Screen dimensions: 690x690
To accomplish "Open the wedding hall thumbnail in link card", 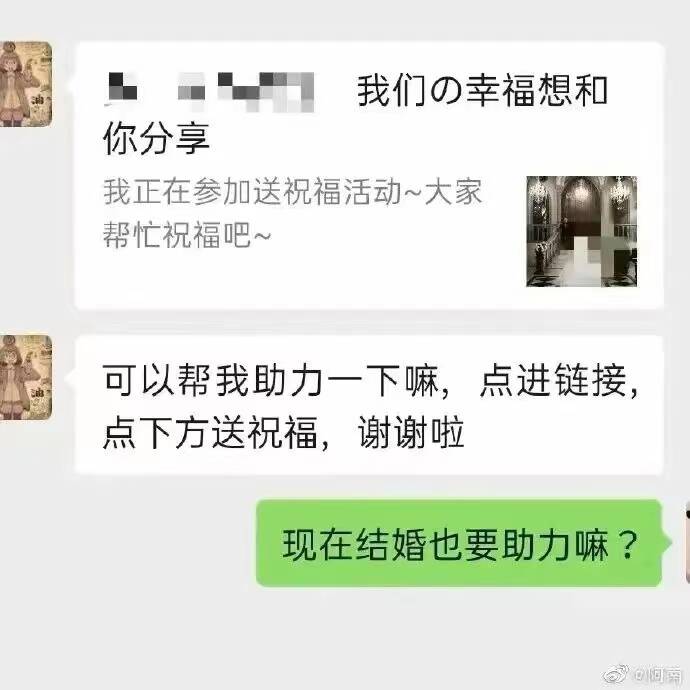I will coord(581,231).
